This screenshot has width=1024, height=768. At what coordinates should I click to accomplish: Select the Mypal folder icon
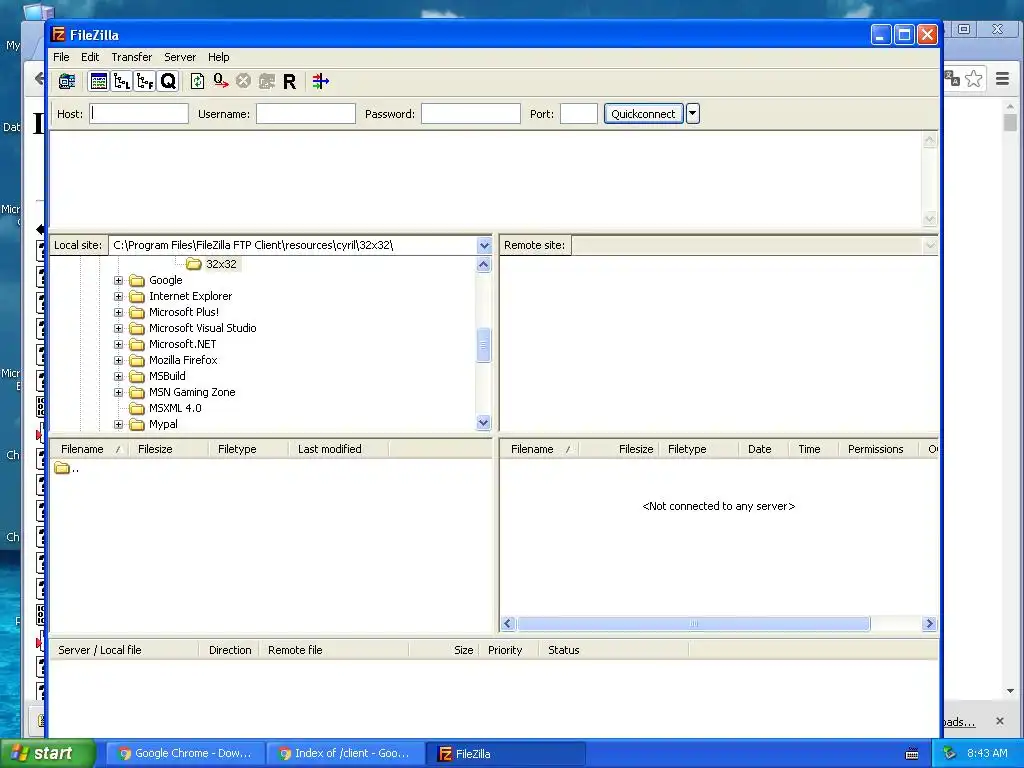pyautogui.click(x=136, y=424)
